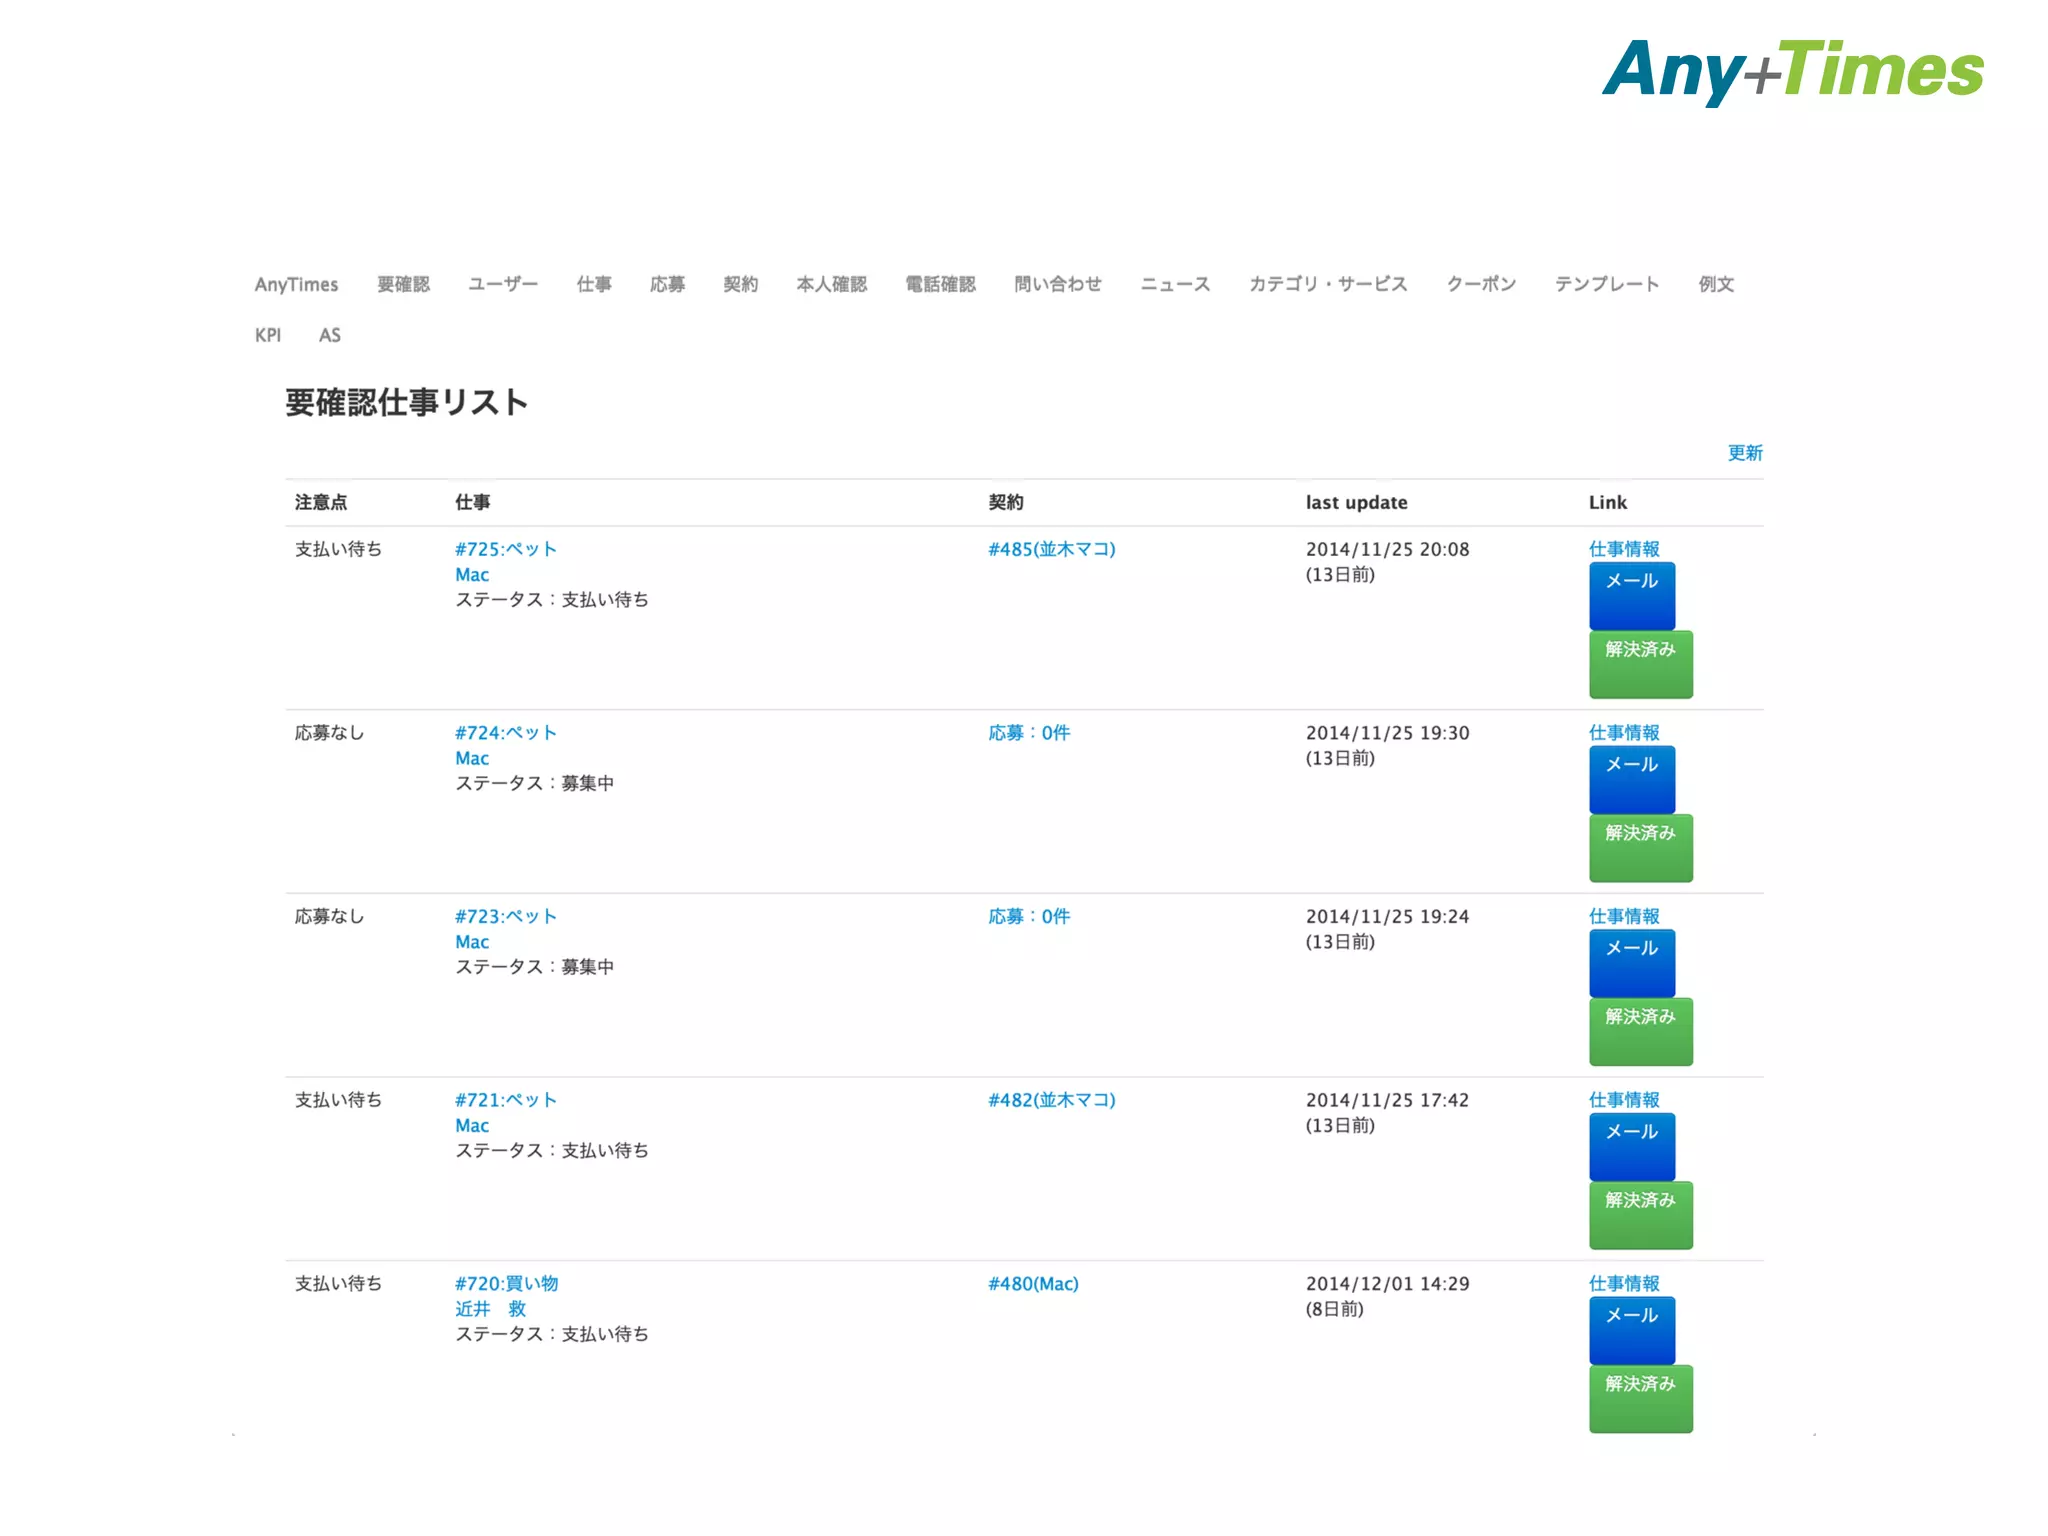The width and height of the screenshot is (2048, 1536).
Task: Click the 更新 refresh link
Action: [1744, 453]
